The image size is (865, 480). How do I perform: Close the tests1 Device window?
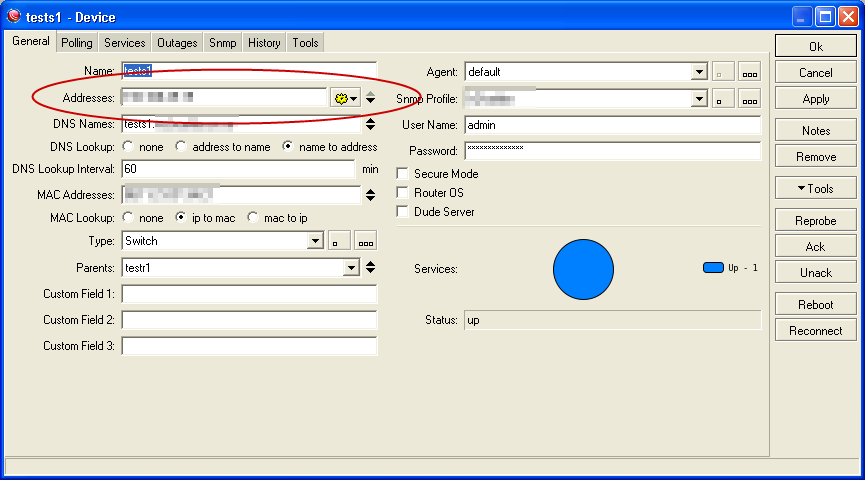tap(848, 17)
